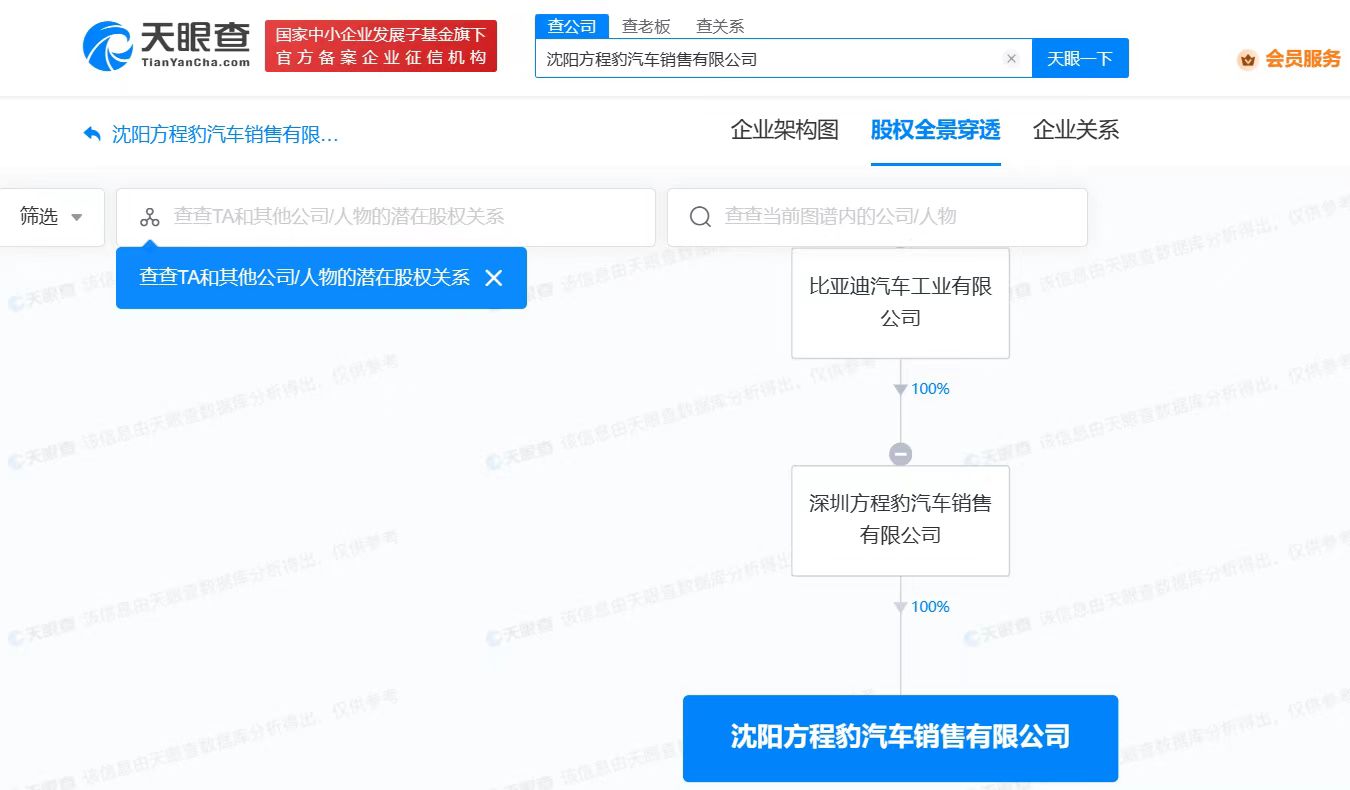Switch to the 查关系 tab
This screenshot has width=1350, height=790.
(x=720, y=27)
